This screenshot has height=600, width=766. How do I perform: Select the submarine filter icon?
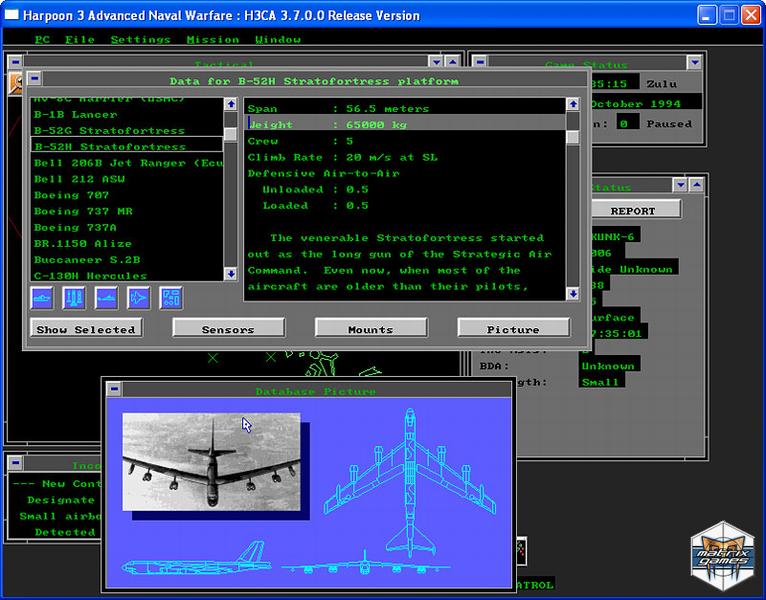[x=107, y=297]
